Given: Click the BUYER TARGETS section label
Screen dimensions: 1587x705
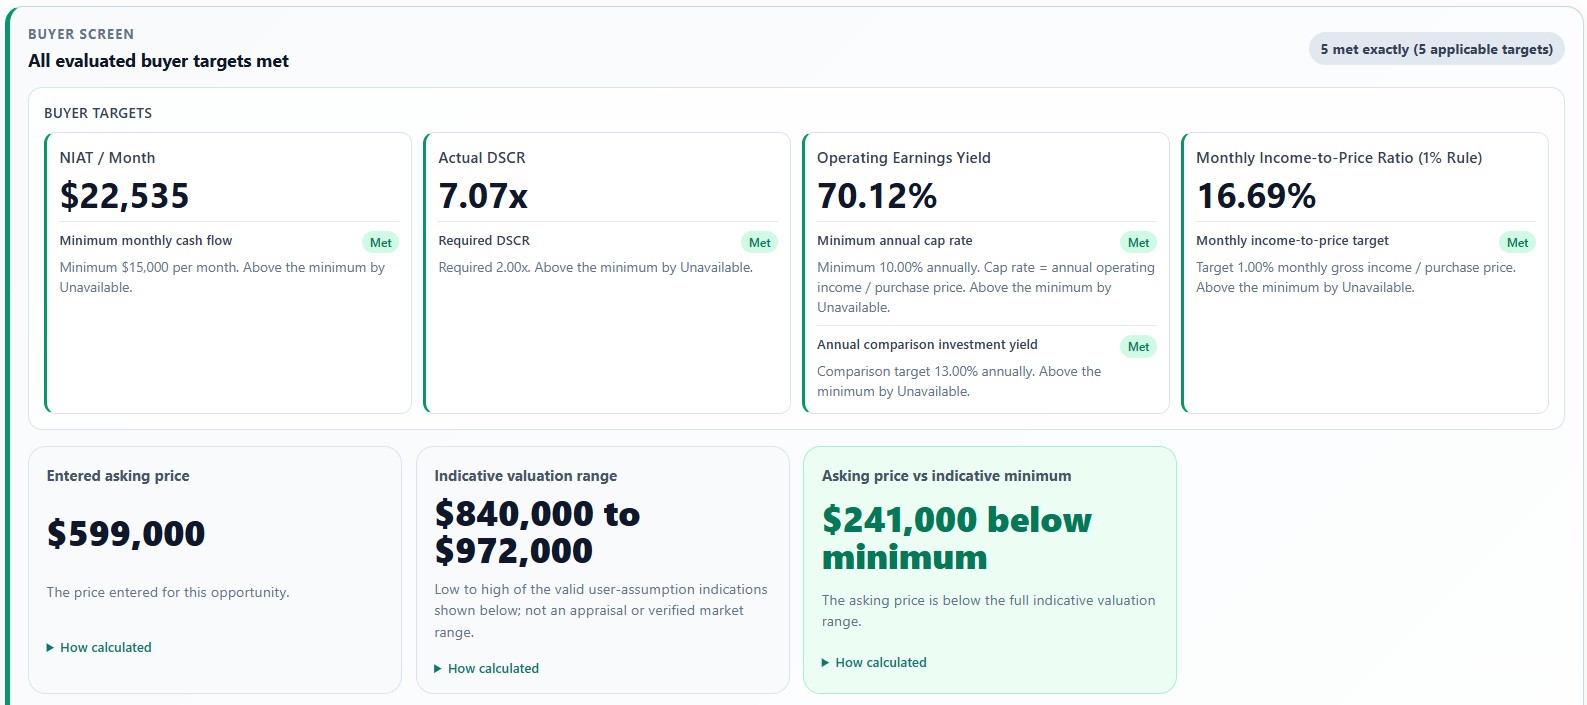Looking at the screenshot, I should (x=98, y=113).
